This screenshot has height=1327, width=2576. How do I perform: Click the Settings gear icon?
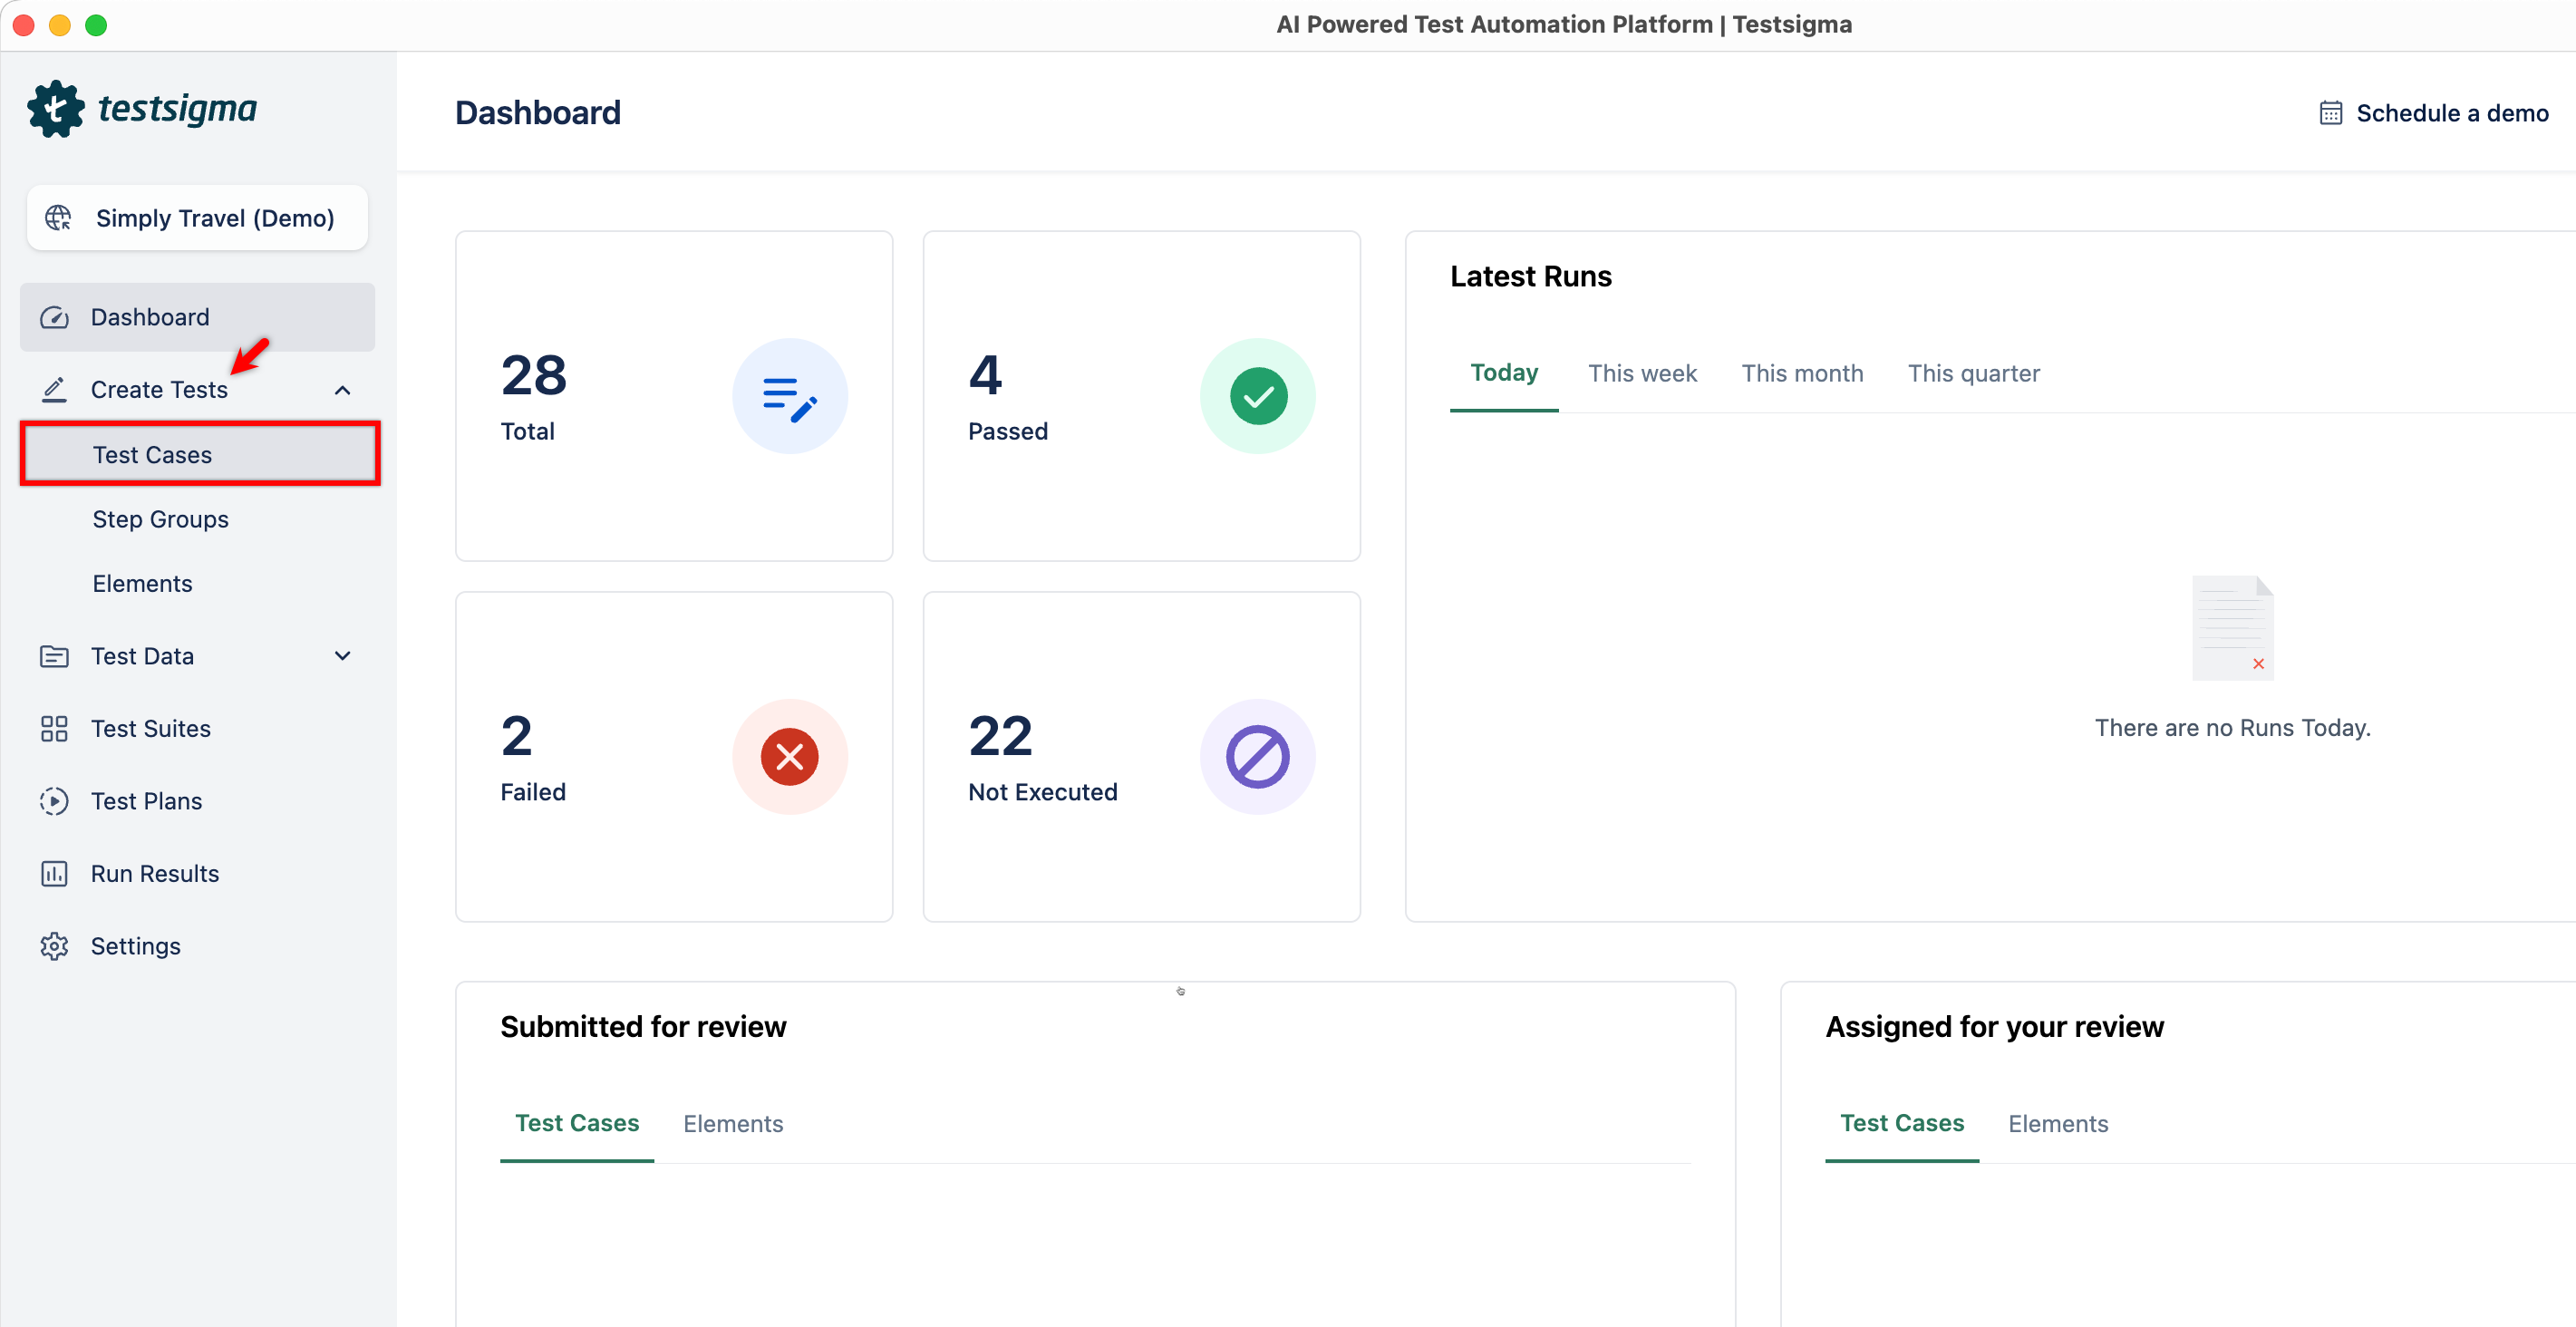pos(54,946)
